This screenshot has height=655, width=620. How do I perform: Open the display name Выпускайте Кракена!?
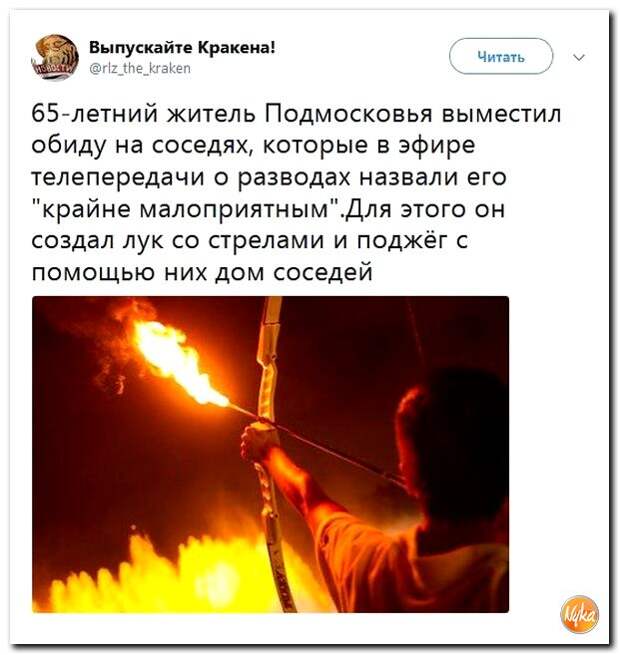click(x=182, y=48)
